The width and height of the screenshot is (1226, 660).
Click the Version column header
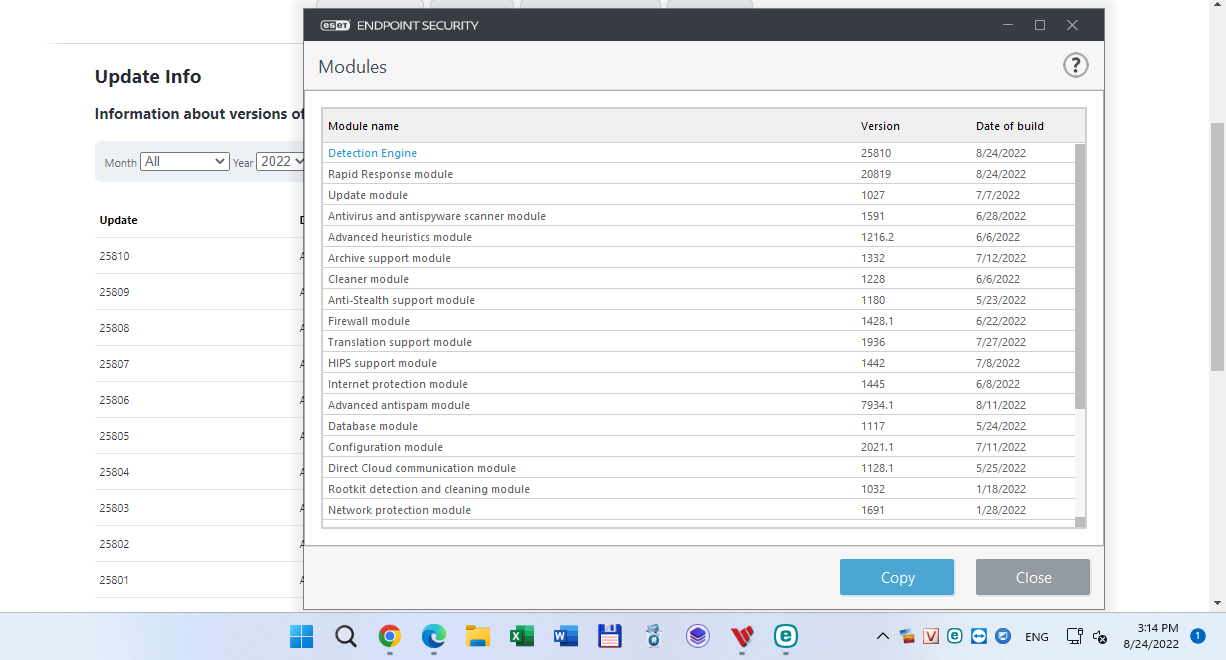click(880, 126)
